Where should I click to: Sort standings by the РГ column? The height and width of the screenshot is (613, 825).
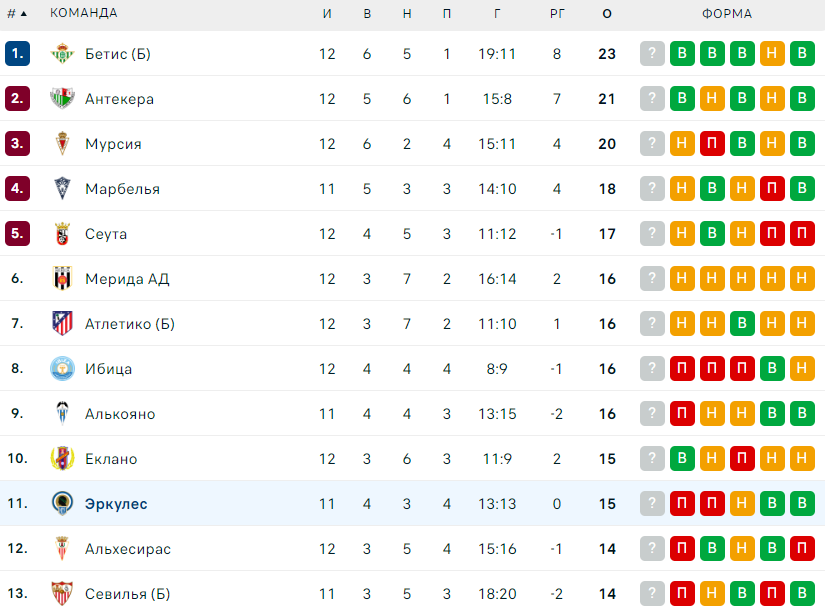[557, 13]
